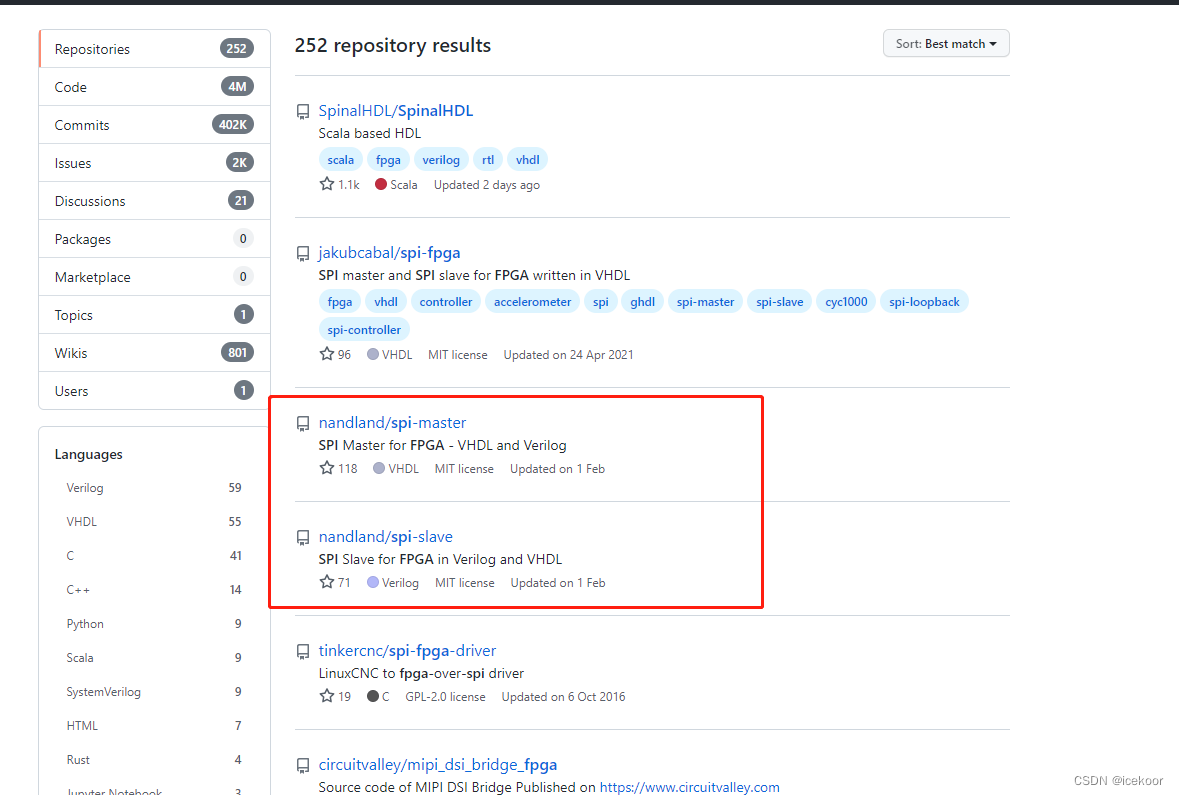The height and width of the screenshot is (795, 1179).
Task: Click star icon showing 1.1k stars
Action: coord(326,184)
